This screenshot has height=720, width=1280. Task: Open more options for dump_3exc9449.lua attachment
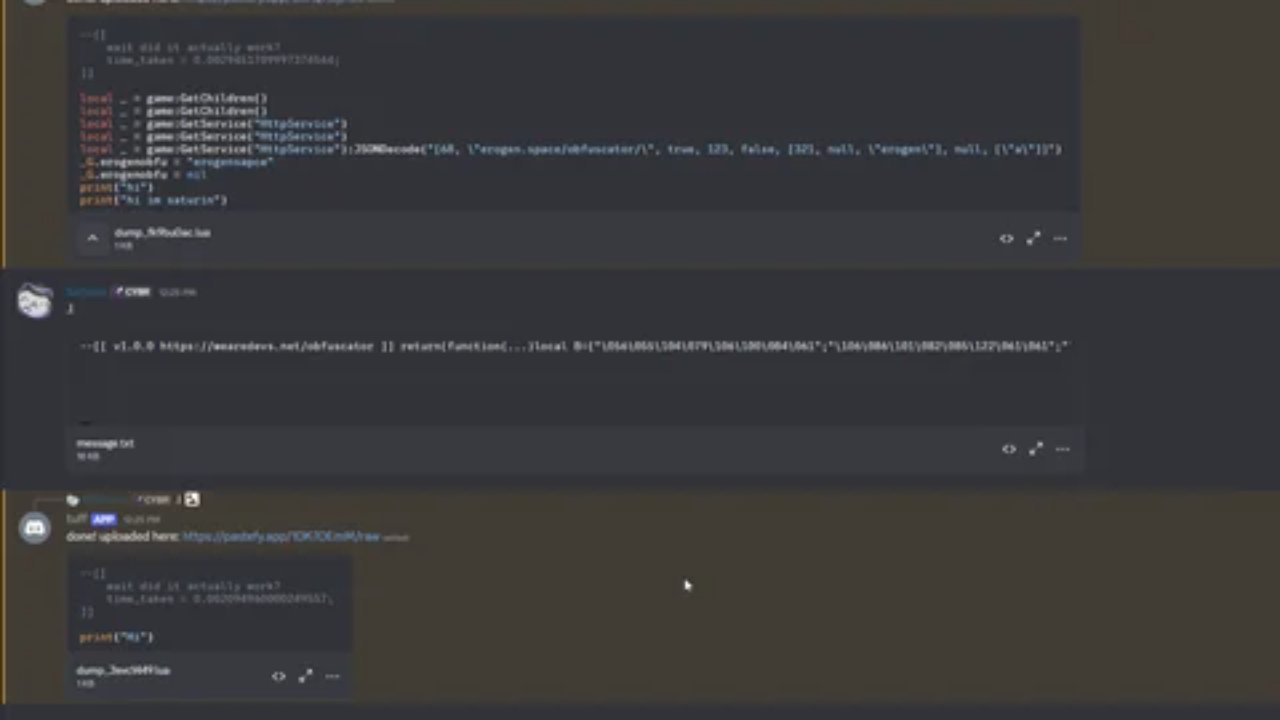tap(331, 675)
